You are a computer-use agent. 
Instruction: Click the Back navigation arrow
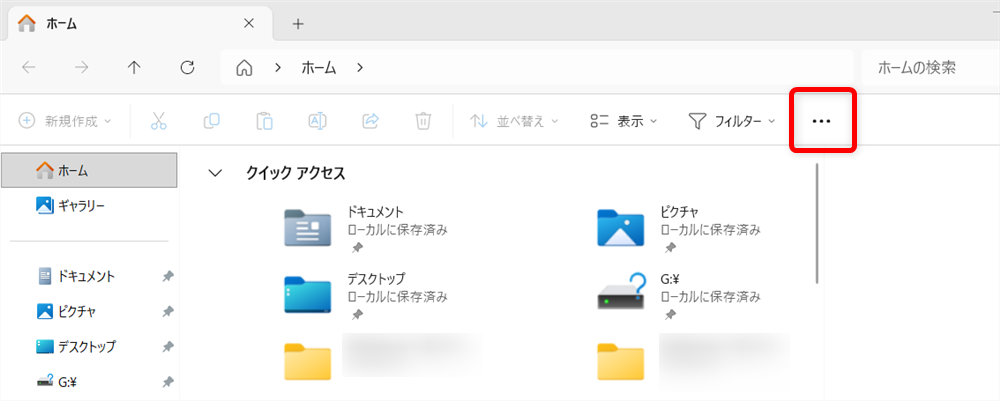(28, 68)
